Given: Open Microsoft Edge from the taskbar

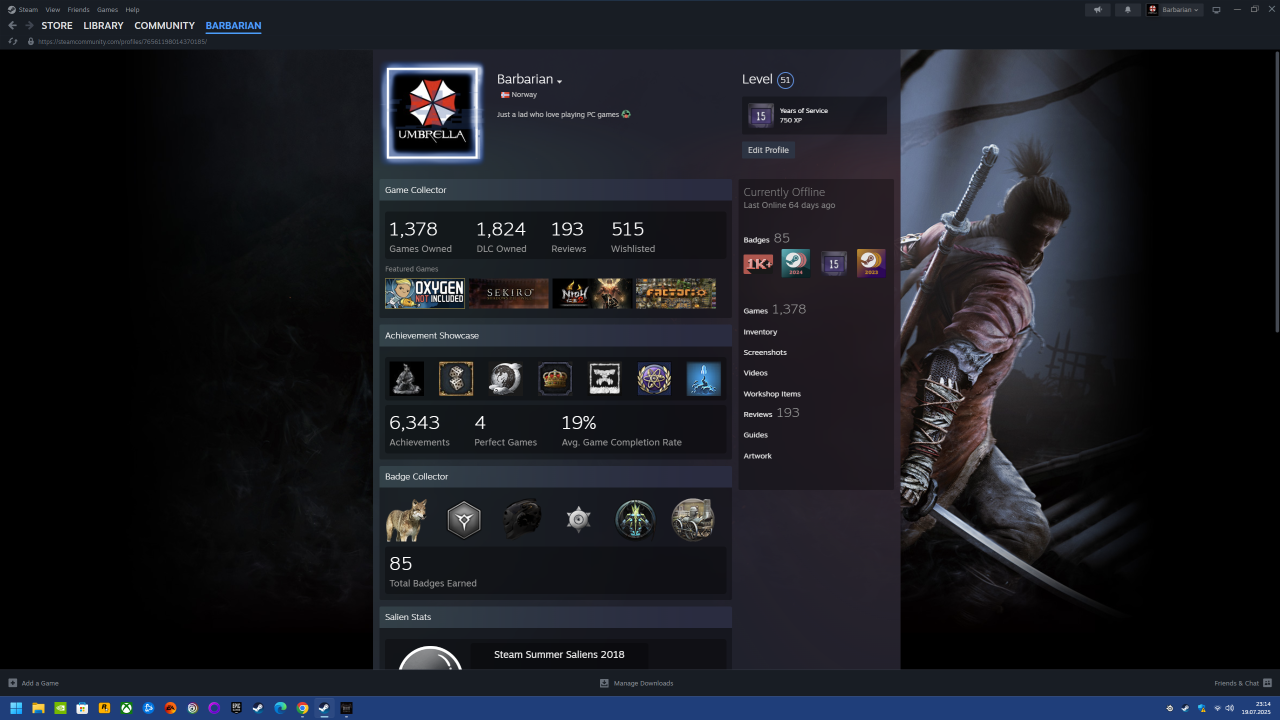Looking at the screenshot, I should 280,708.
